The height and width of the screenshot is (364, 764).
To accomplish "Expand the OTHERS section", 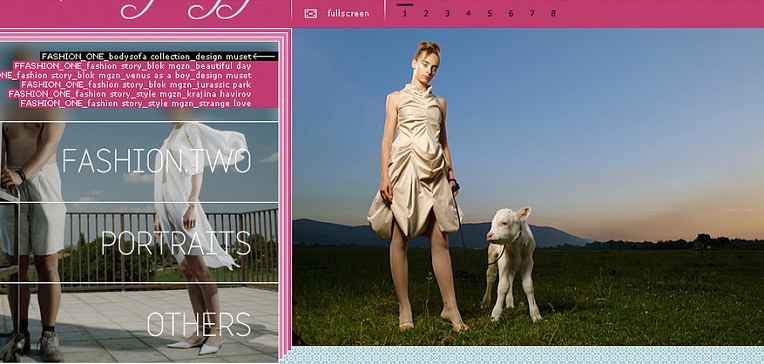I will 199,325.
